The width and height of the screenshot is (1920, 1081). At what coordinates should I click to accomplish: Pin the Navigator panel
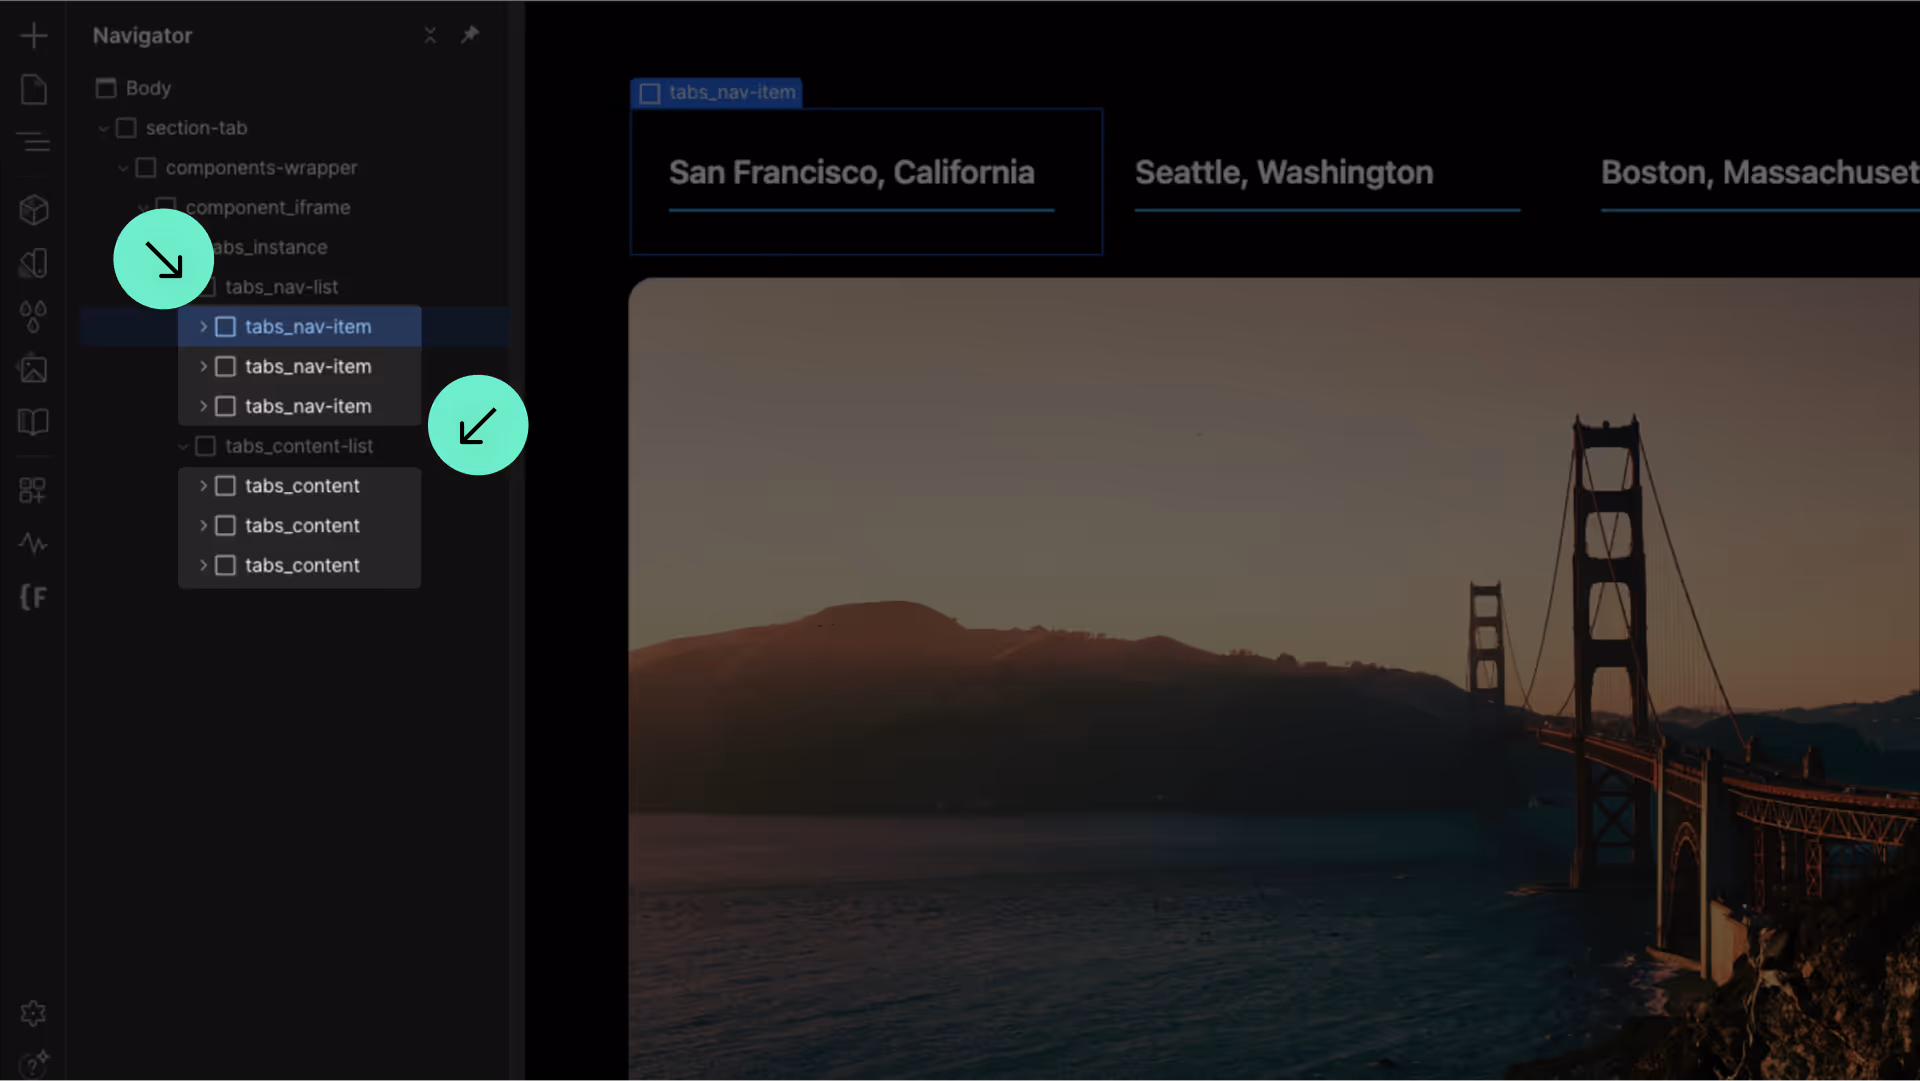pyautogui.click(x=470, y=35)
